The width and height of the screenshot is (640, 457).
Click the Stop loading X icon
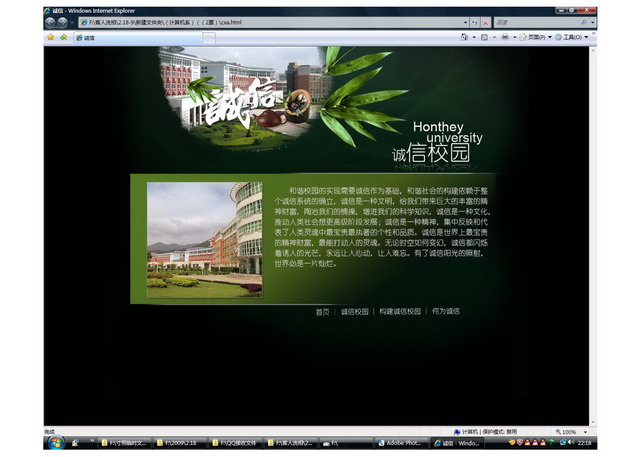point(486,21)
